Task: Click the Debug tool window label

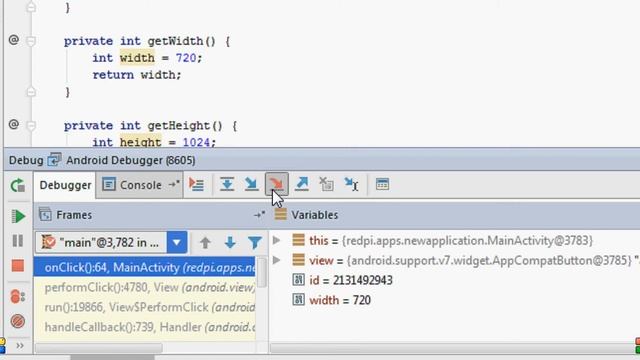Action: 26,160
